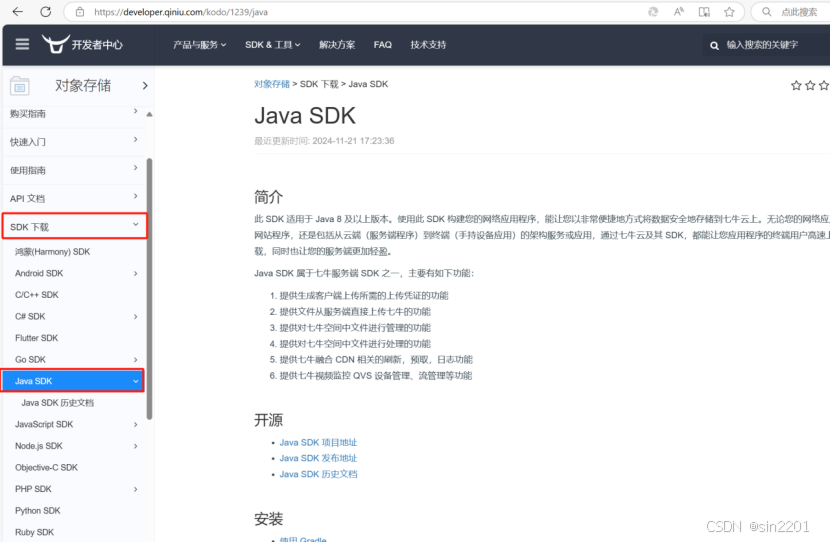Screen dimensions: 831x542
Task: Expand the Node.js SDK submenu arrow
Action: (136, 446)
